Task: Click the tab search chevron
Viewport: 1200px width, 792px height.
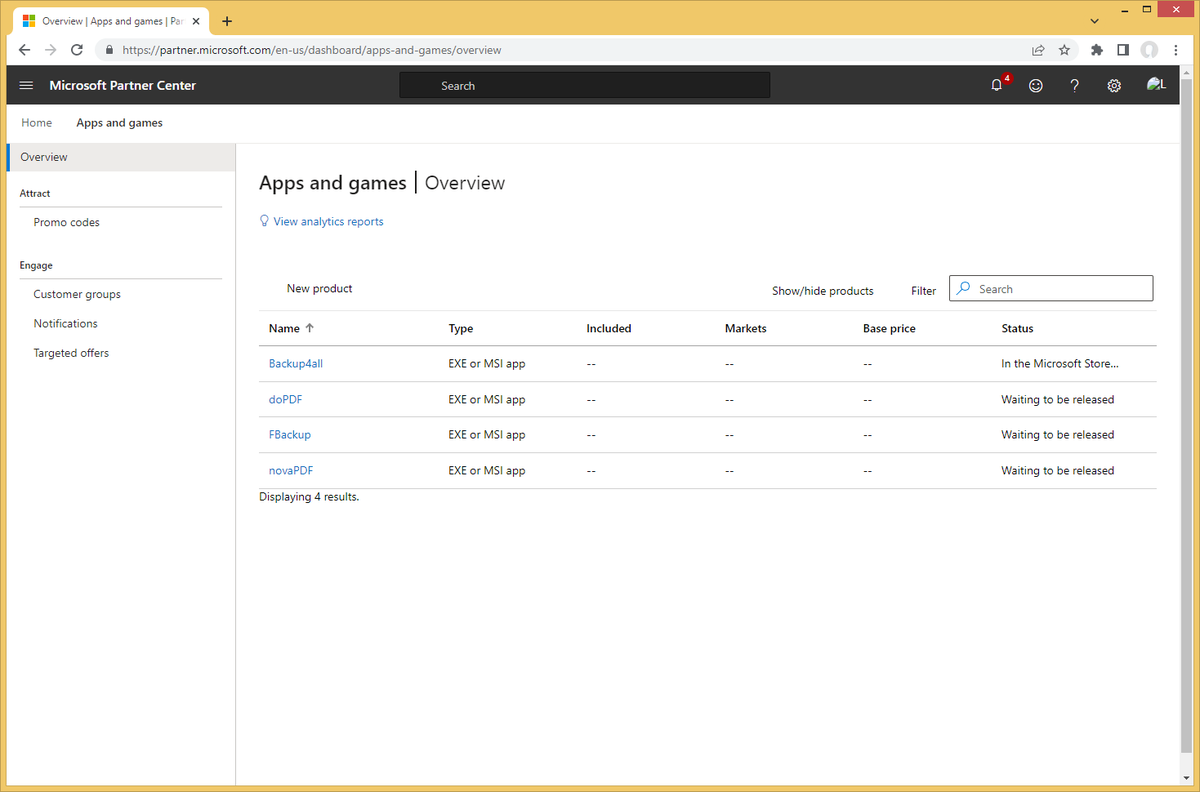Action: [x=1093, y=20]
